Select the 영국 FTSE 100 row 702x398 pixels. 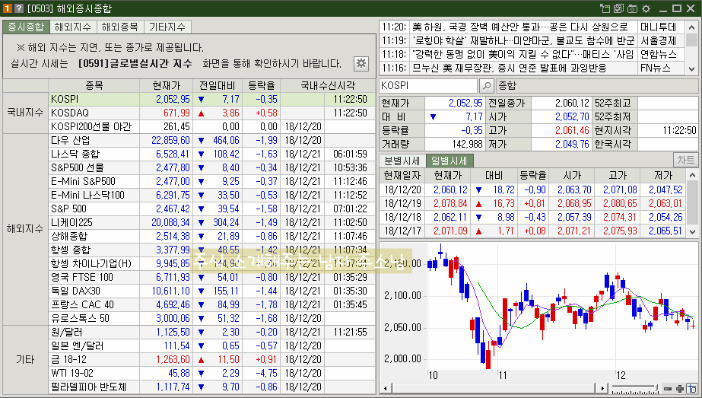point(212,277)
